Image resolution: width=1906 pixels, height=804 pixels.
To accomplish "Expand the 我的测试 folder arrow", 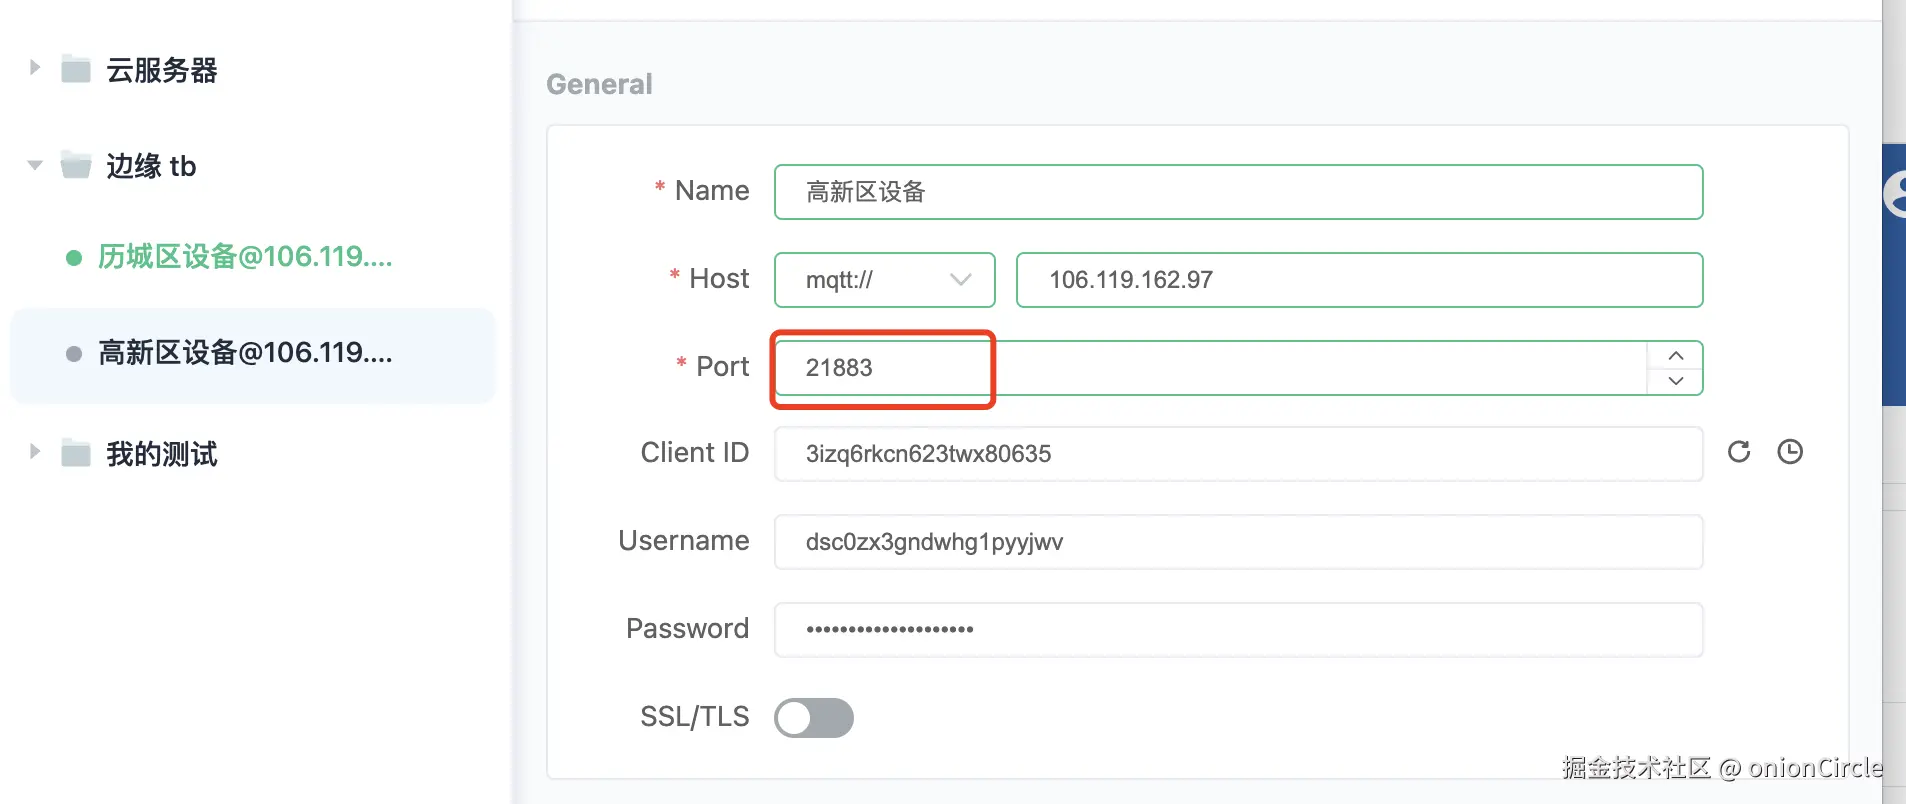I will point(35,452).
